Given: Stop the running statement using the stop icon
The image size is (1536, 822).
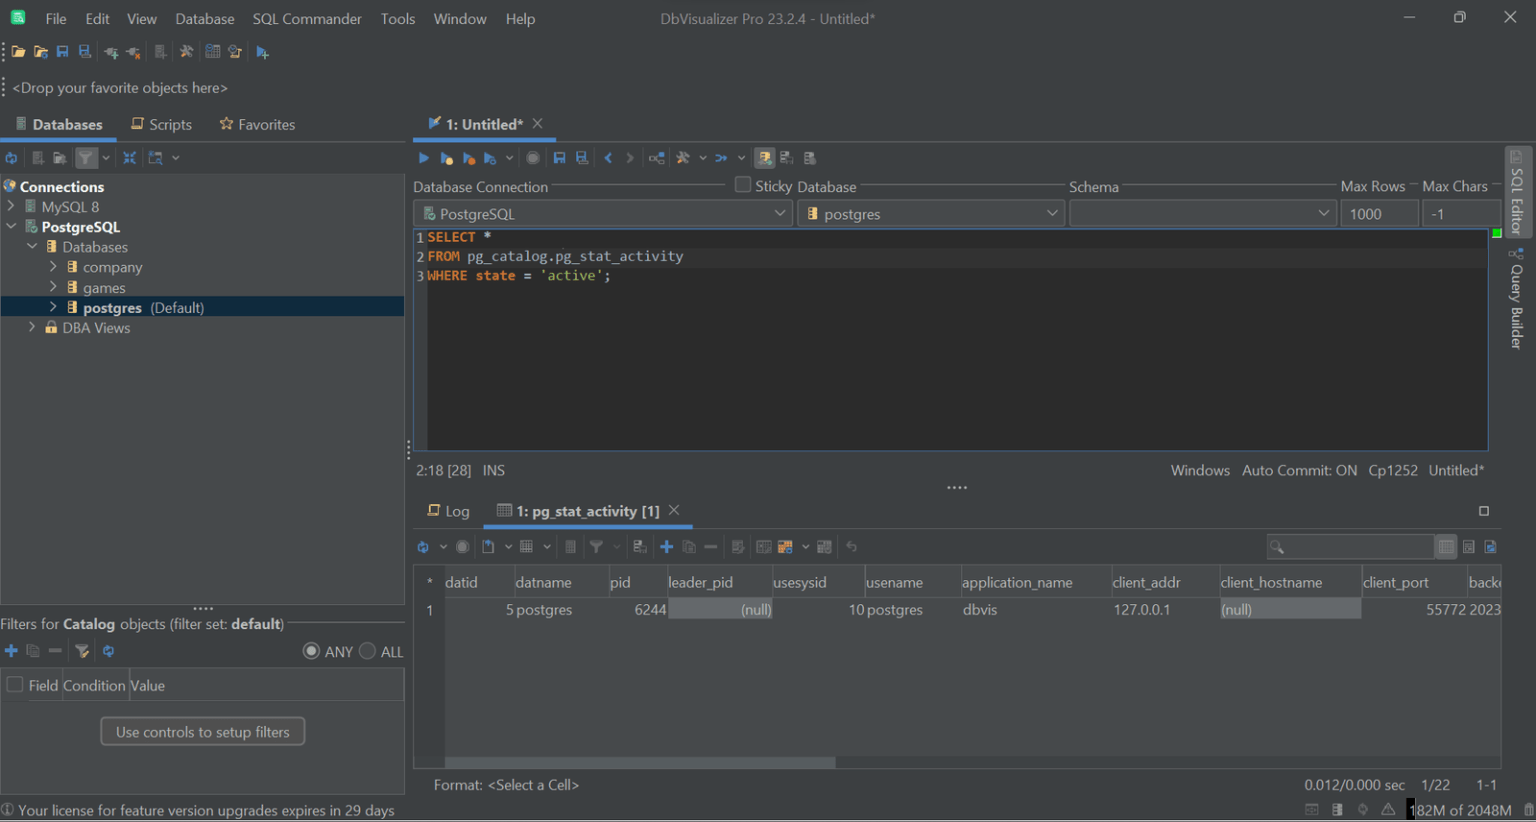Looking at the screenshot, I should click(533, 157).
